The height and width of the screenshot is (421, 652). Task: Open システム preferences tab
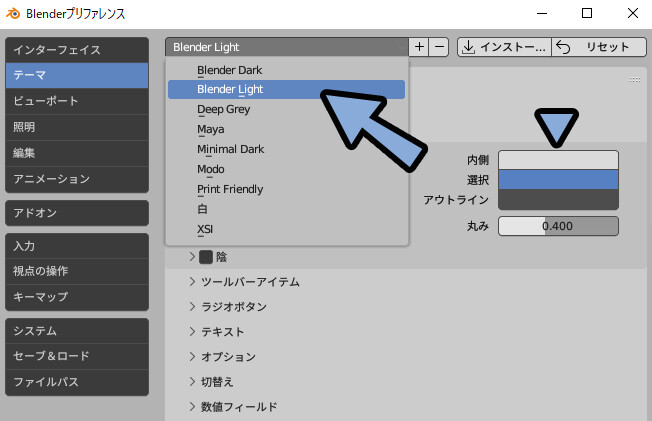pyautogui.click(x=77, y=331)
